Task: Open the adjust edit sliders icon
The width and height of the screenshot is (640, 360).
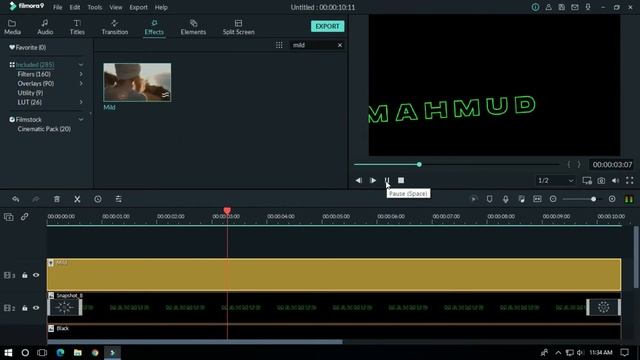Action: (118, 199)
